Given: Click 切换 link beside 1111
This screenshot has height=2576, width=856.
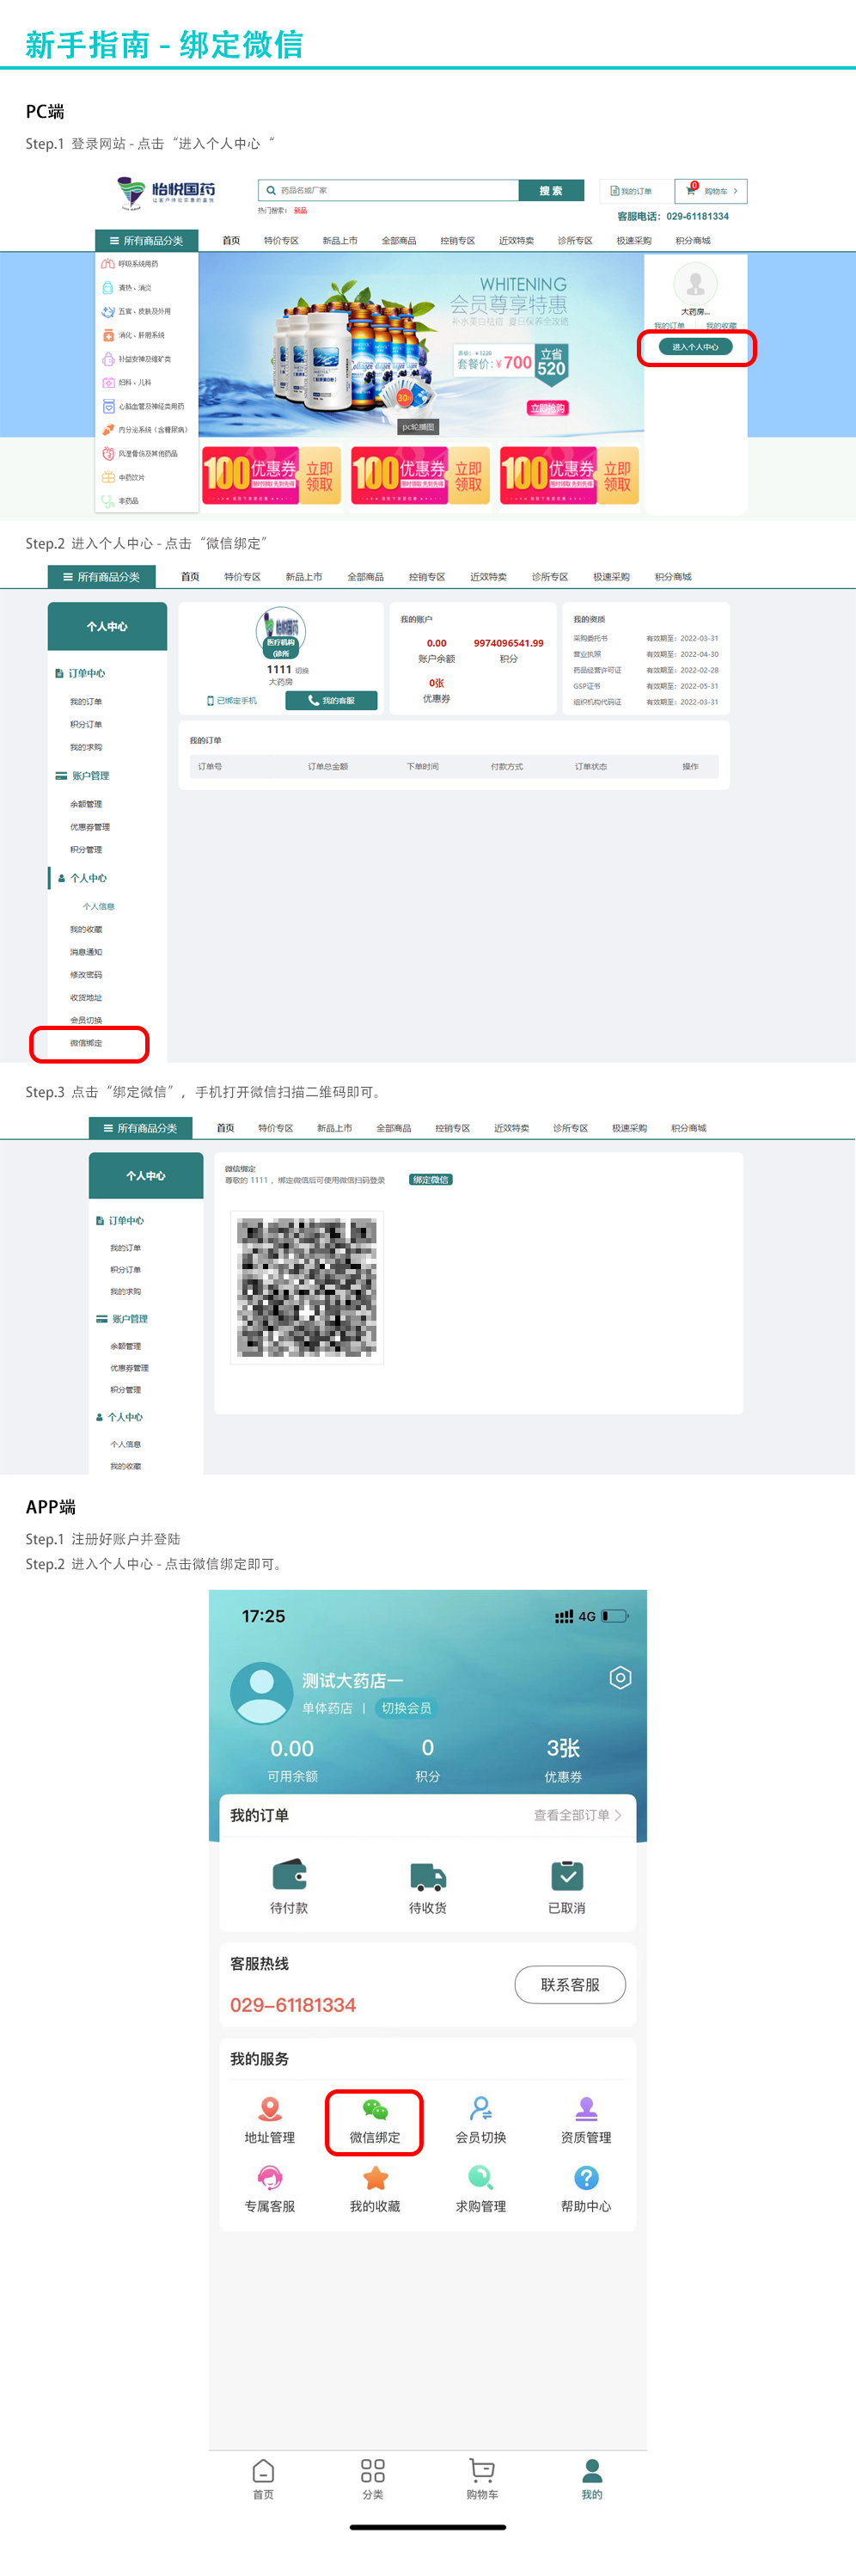Looking at the screenshot, I should pos(302,671).
